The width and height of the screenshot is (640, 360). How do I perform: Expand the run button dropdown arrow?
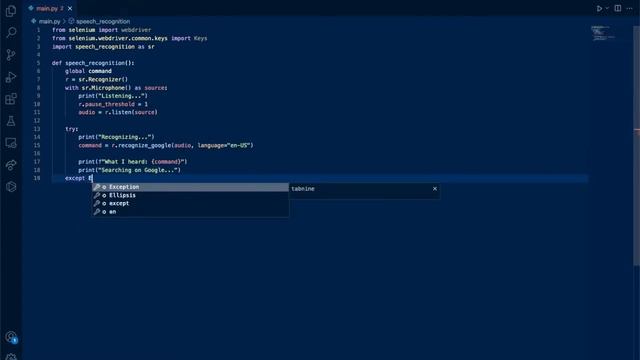[607, 8]
